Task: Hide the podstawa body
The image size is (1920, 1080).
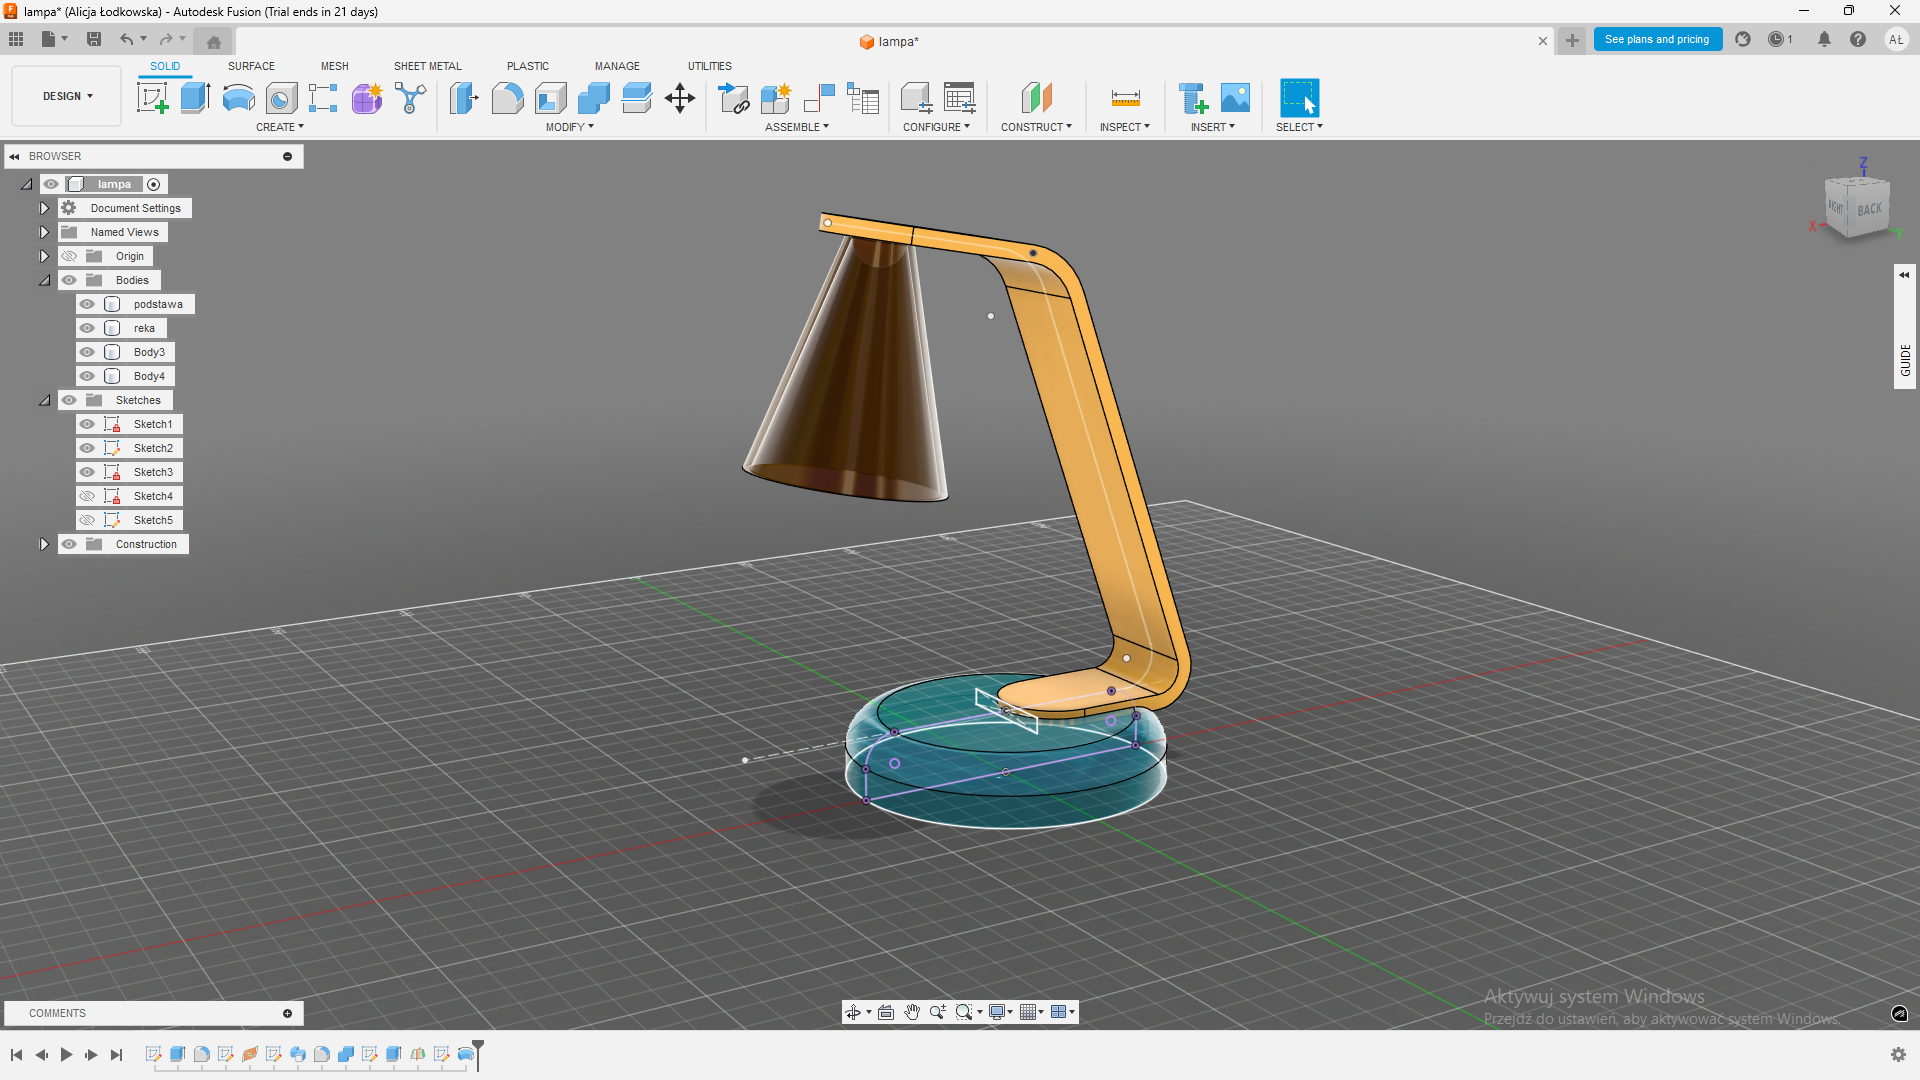Action: [87, 304]
